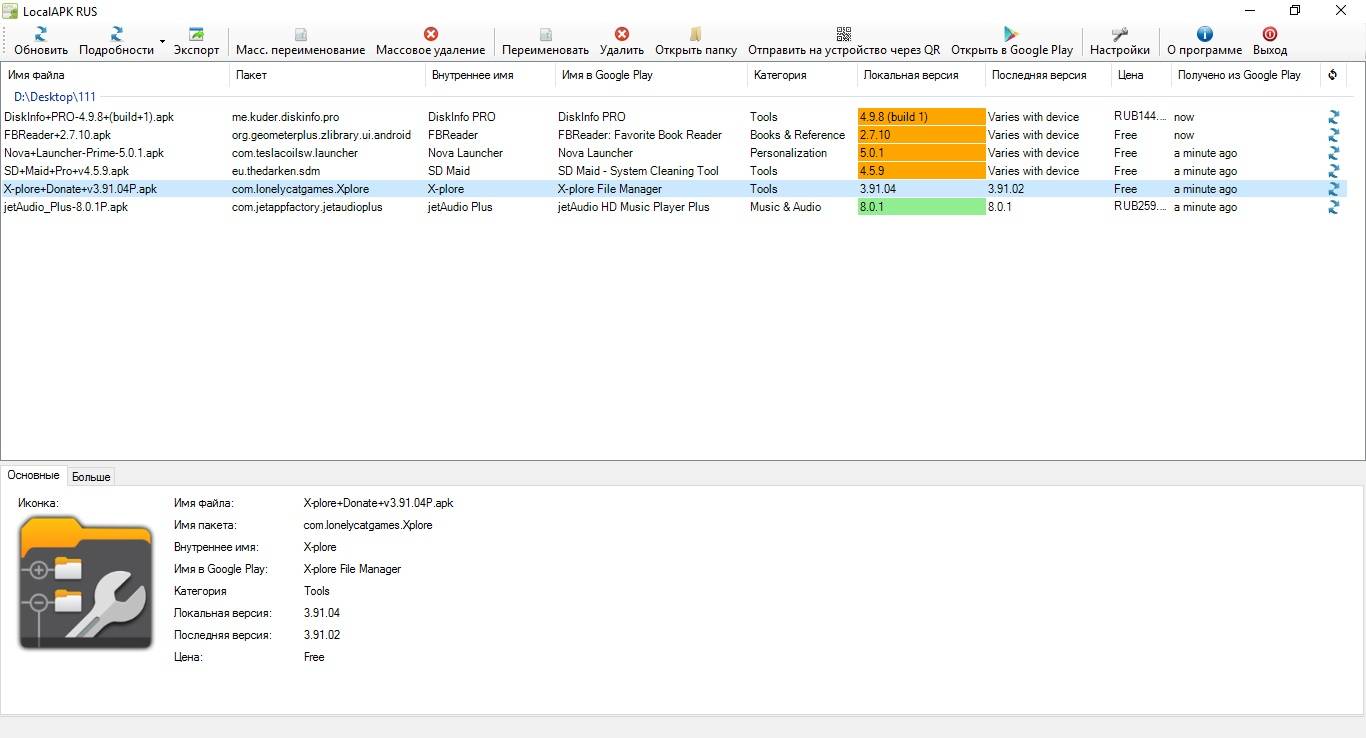Sort by Категория column header
The height and width of the screenshot is (738, 1366).
[x=802, y=75]
